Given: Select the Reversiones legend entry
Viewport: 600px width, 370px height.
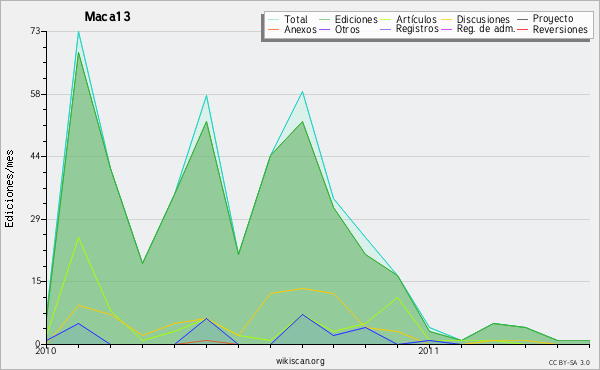Looking at the screenshot, I should (x=560, y=29).
